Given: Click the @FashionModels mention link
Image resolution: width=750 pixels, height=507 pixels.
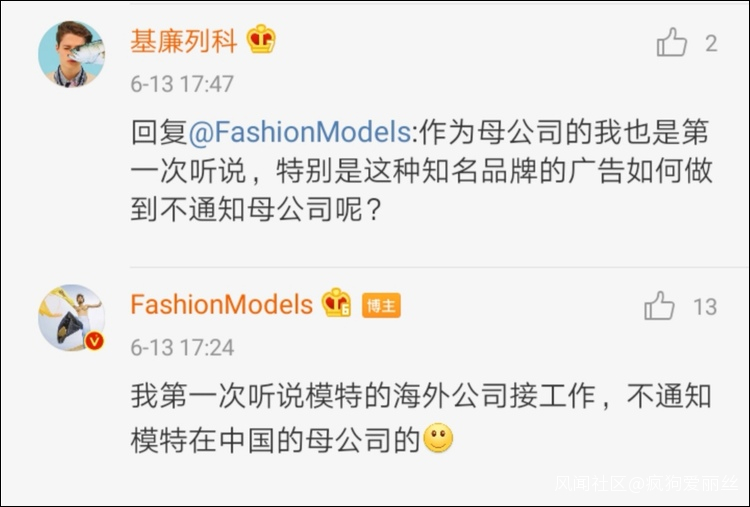Looking at the screenshot, I should point(300,133).
